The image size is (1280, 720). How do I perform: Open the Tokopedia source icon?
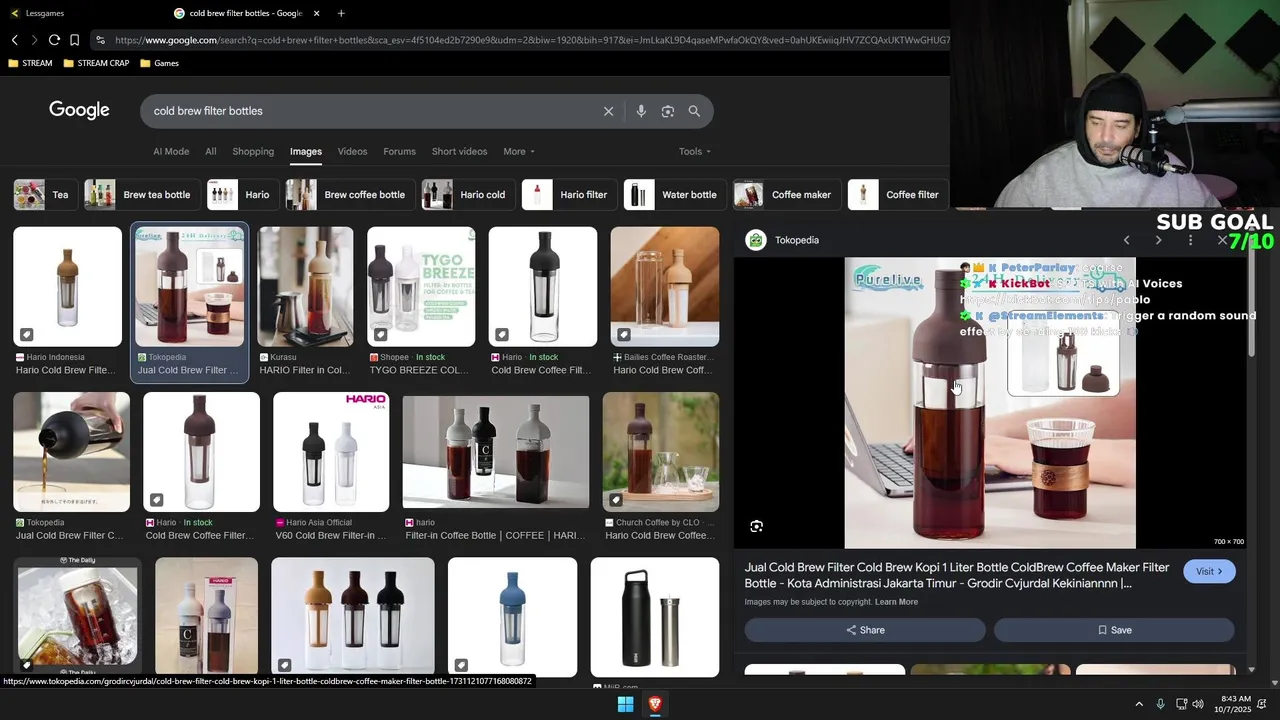pos(756,240)
